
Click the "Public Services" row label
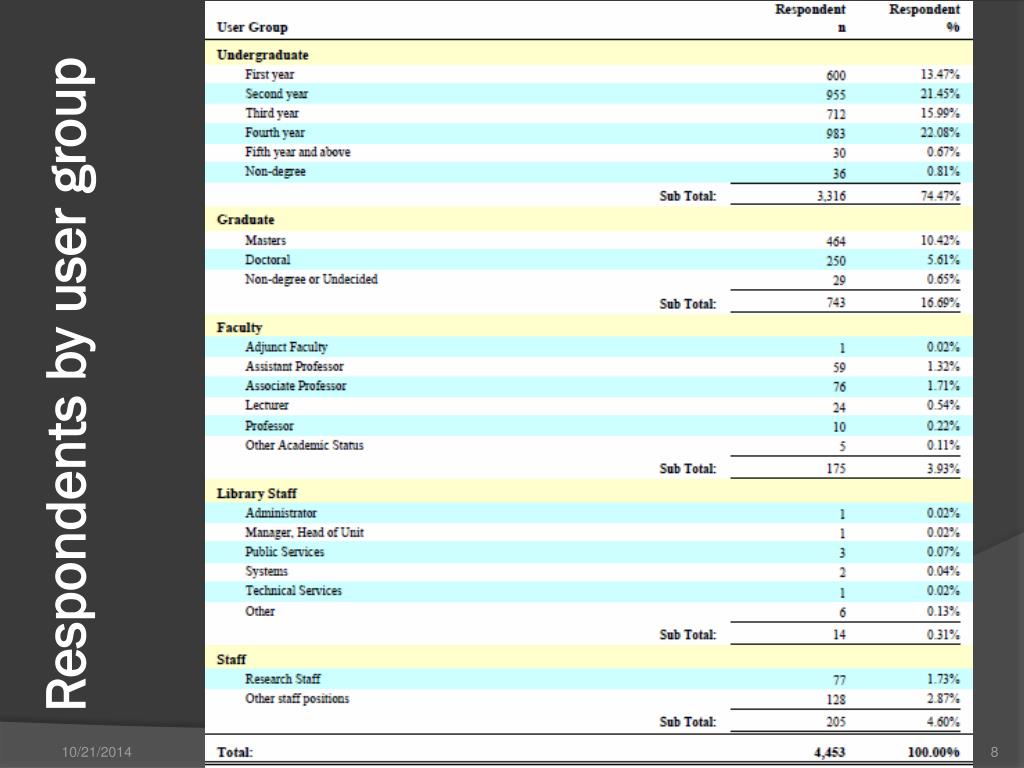pos(285,552)
